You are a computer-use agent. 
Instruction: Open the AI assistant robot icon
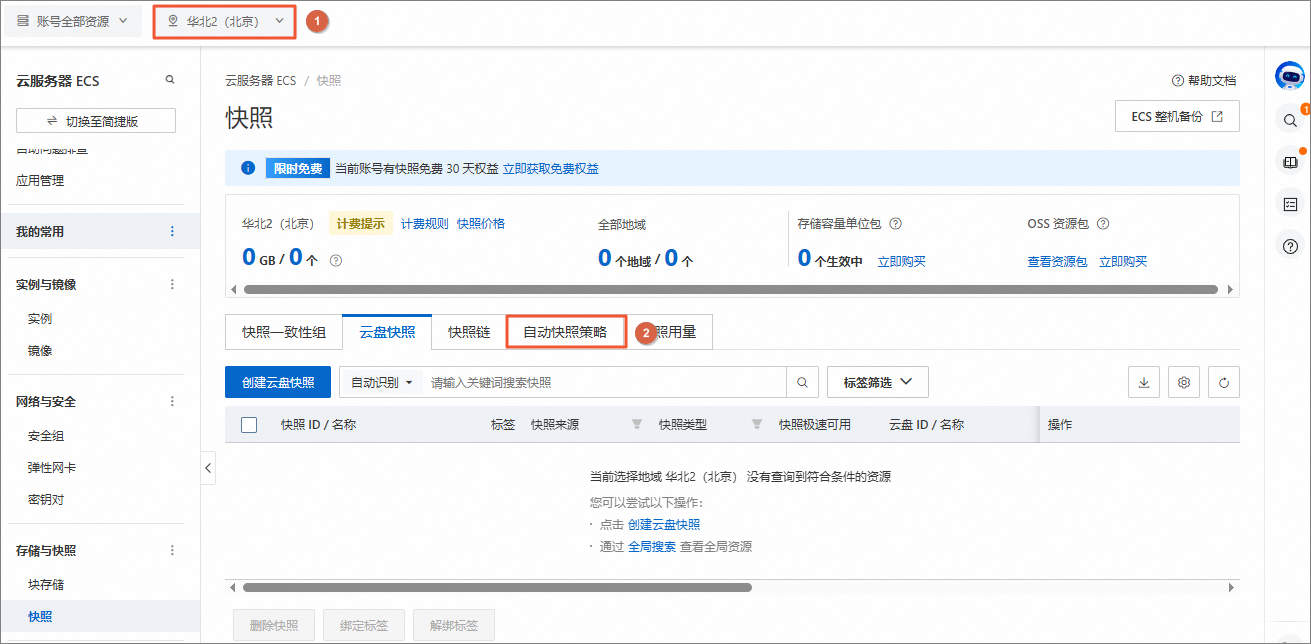pos(1290,76)
